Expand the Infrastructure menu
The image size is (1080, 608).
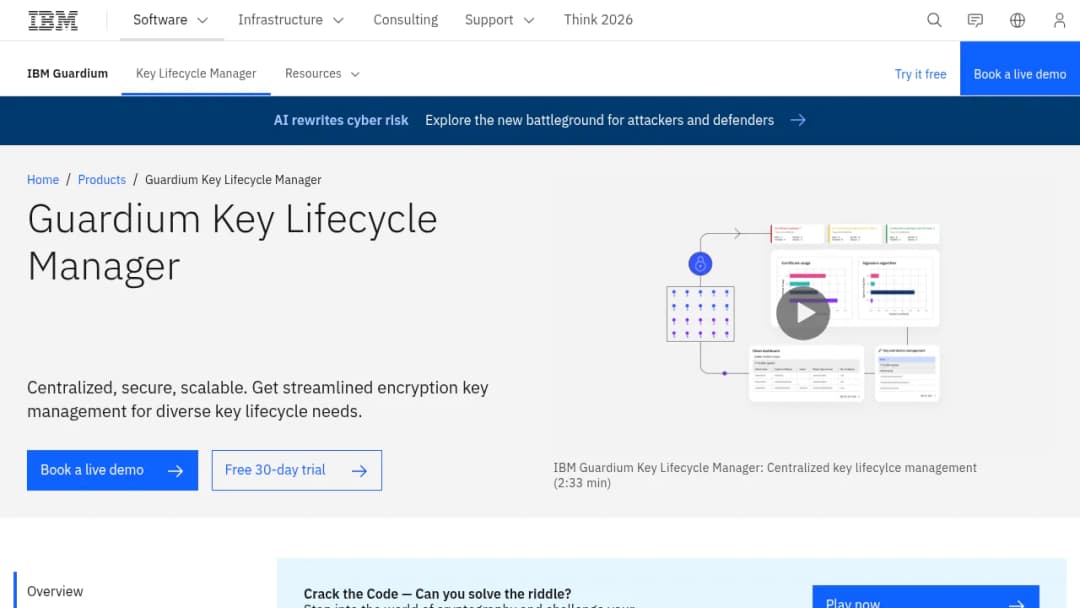291,20
